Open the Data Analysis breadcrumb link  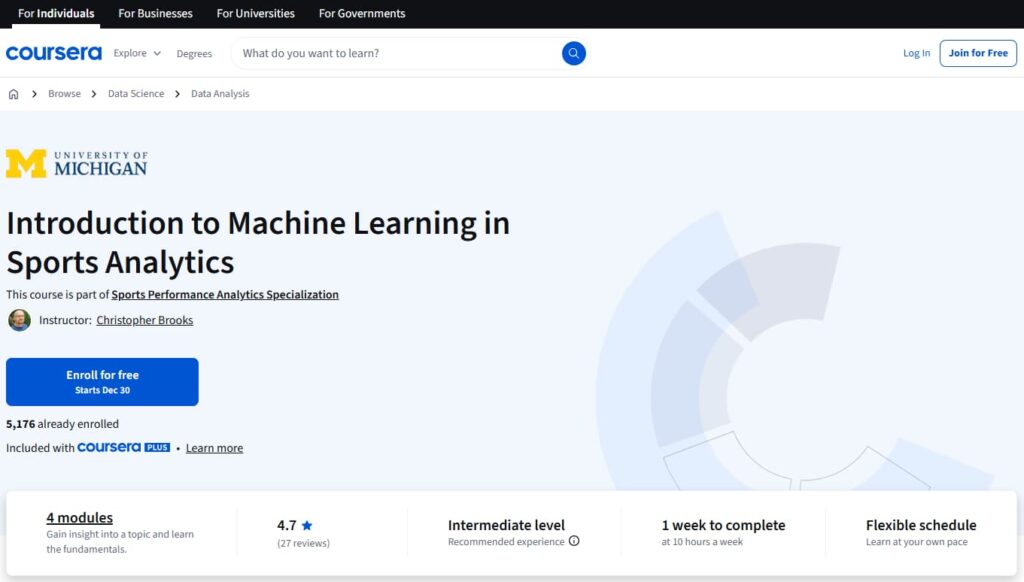(x=220, y=93)
